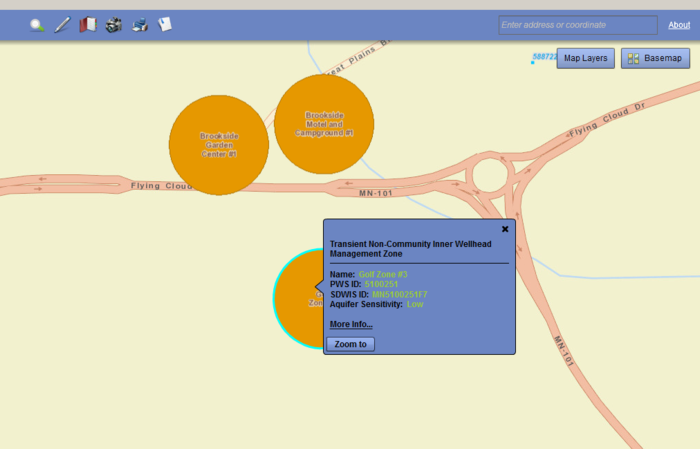The image size is (700, 449).
Task: Focus the address or coordinate search field
Action: [578, 25]
